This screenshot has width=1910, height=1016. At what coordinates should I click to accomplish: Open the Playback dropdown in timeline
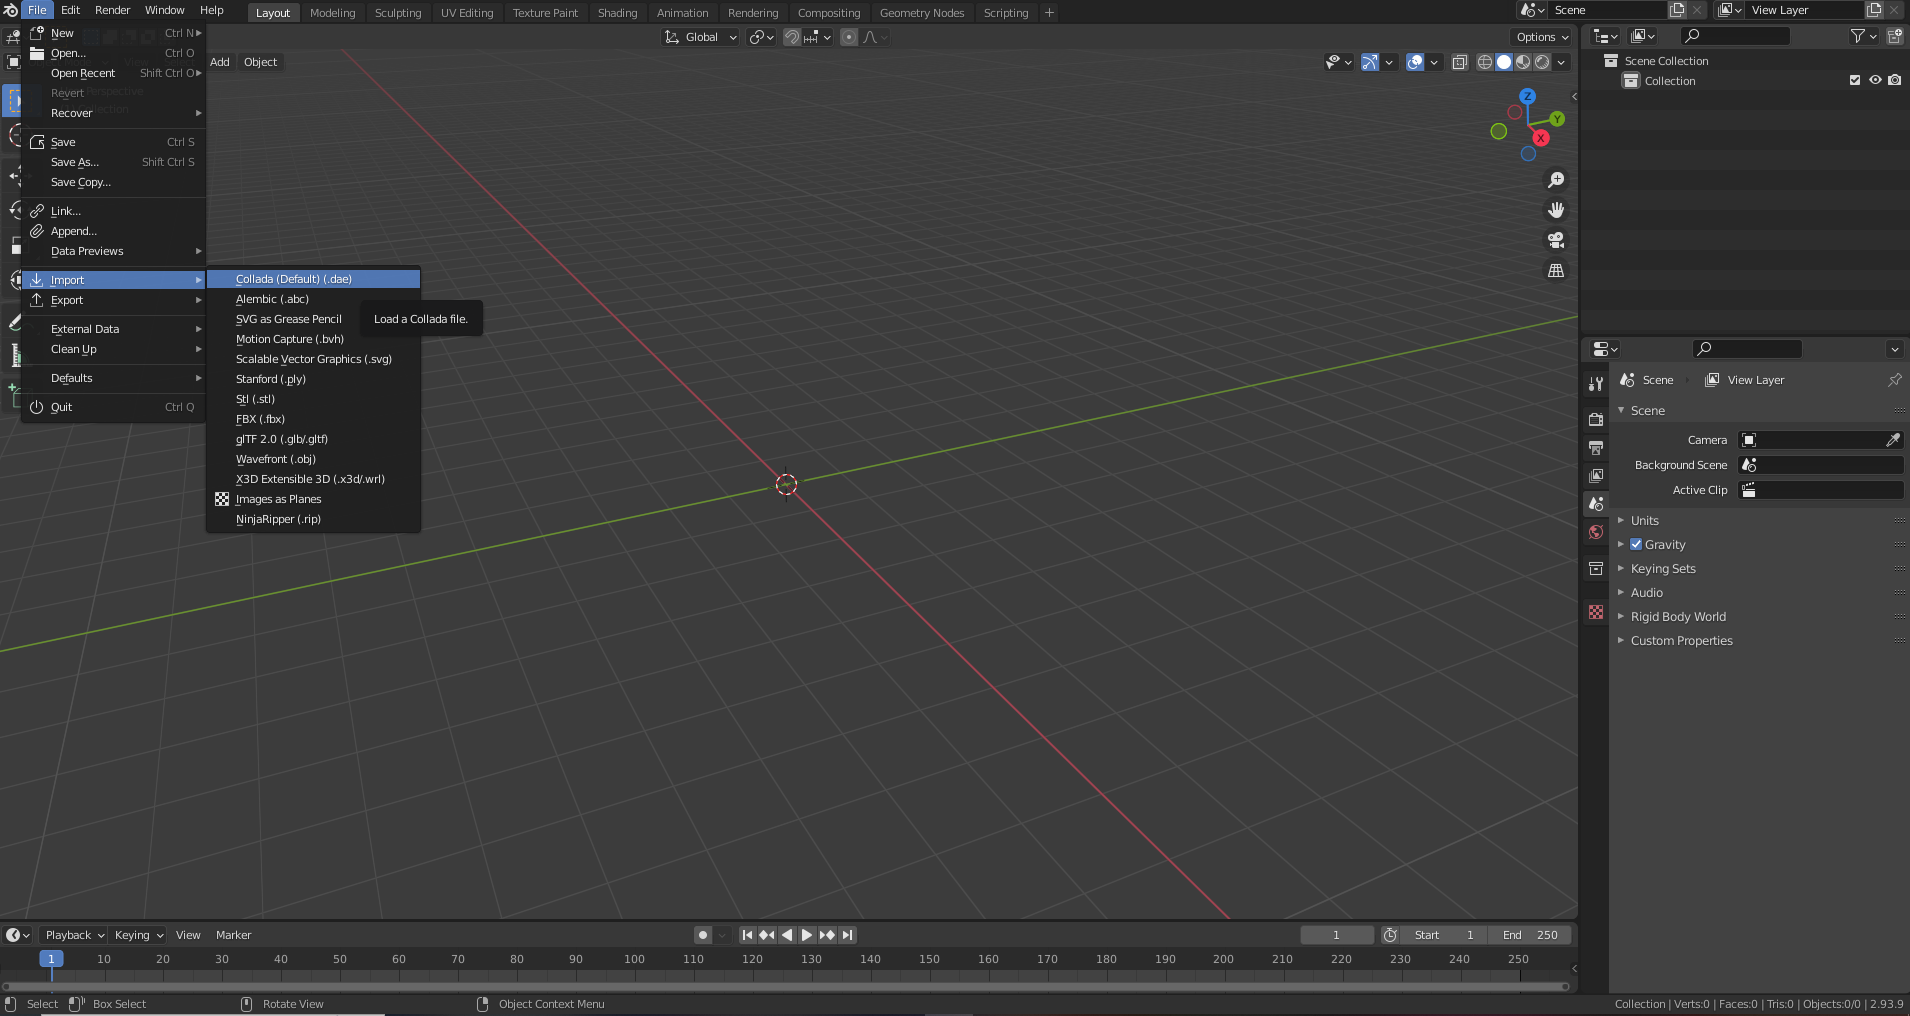pyautogui.click(x=75, y=935)
